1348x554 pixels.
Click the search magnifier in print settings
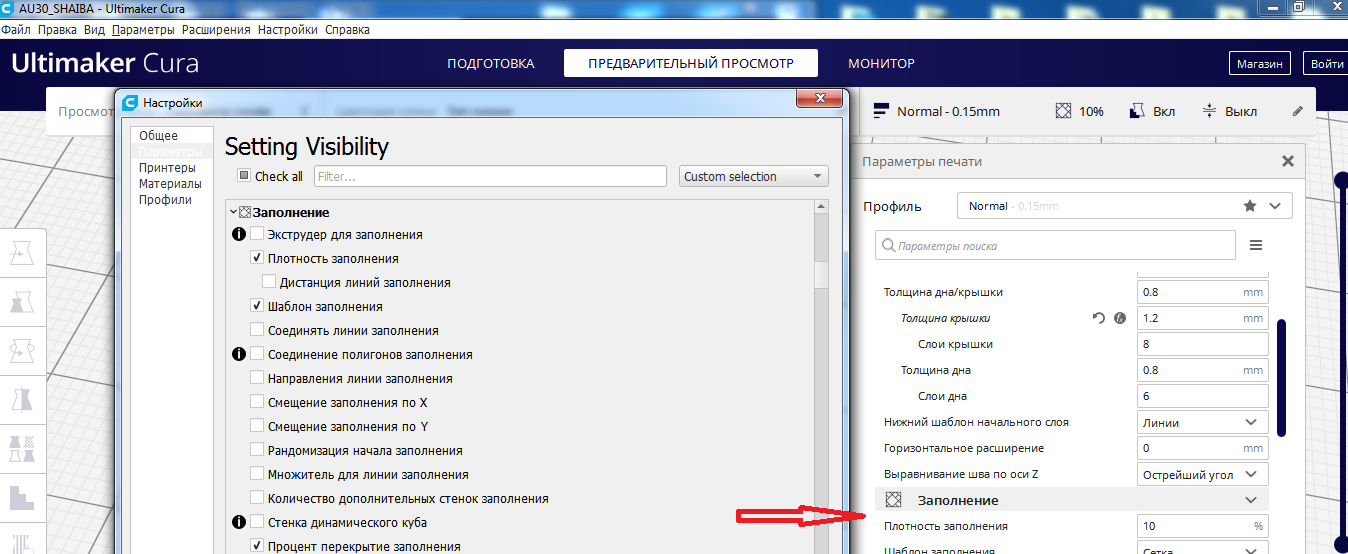click(x=887, y=245)
